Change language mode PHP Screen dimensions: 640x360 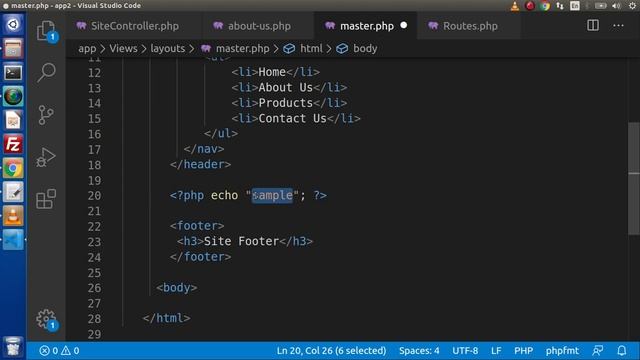523,351
